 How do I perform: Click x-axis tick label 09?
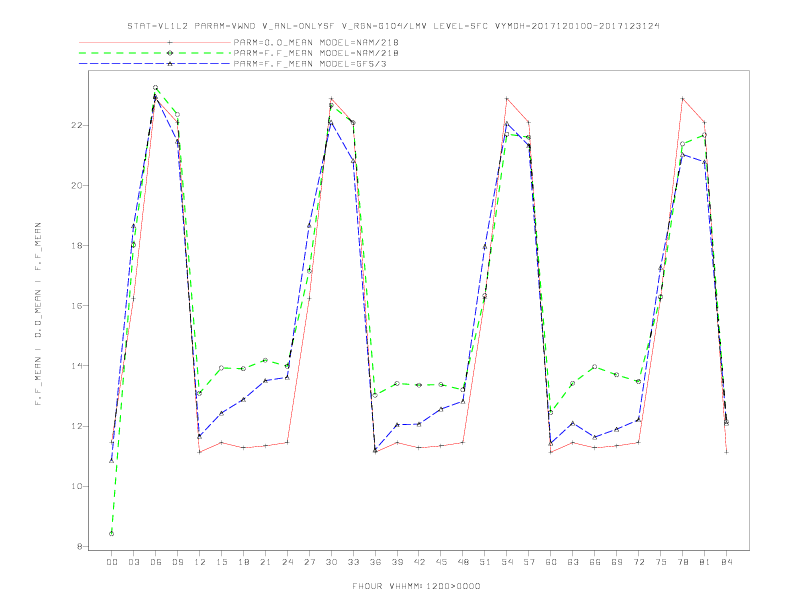pos(177,562)
